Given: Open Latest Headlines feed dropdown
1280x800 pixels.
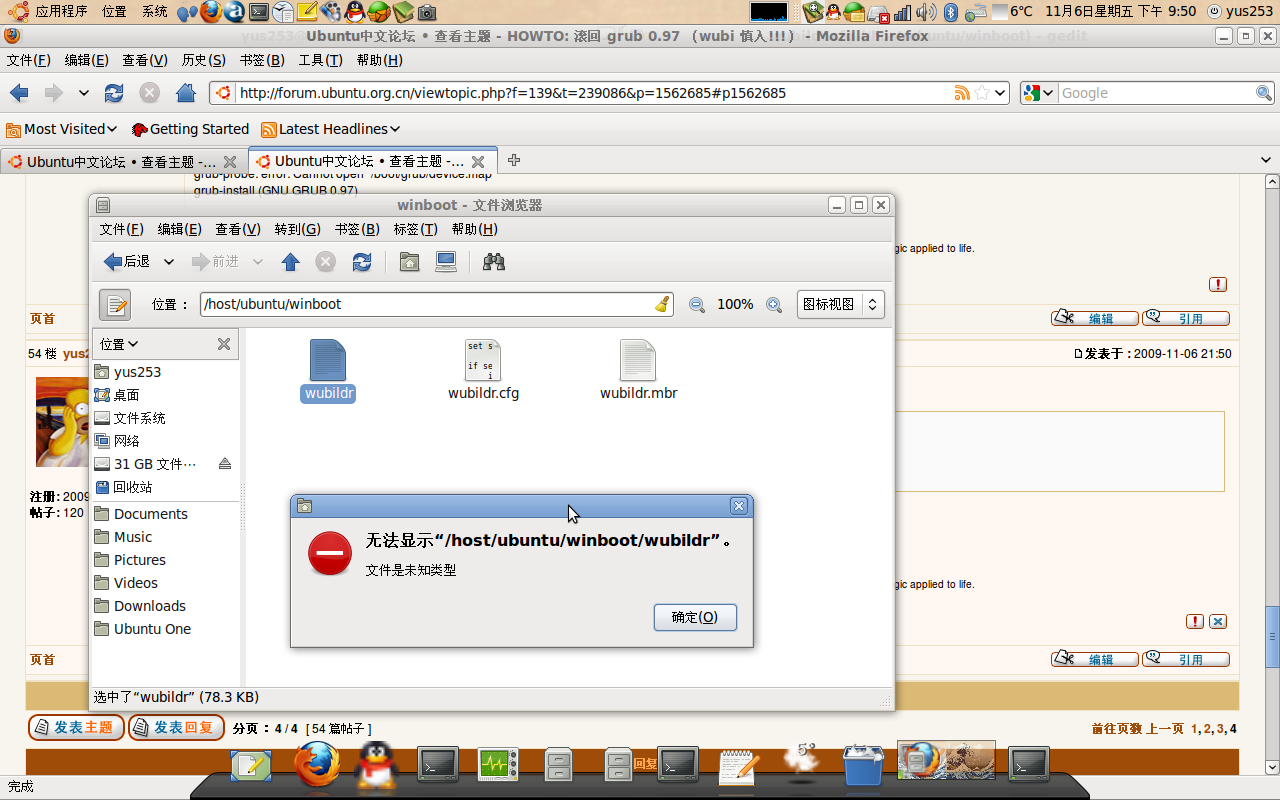Looking at the screenshot, I should tap(330, 129).
